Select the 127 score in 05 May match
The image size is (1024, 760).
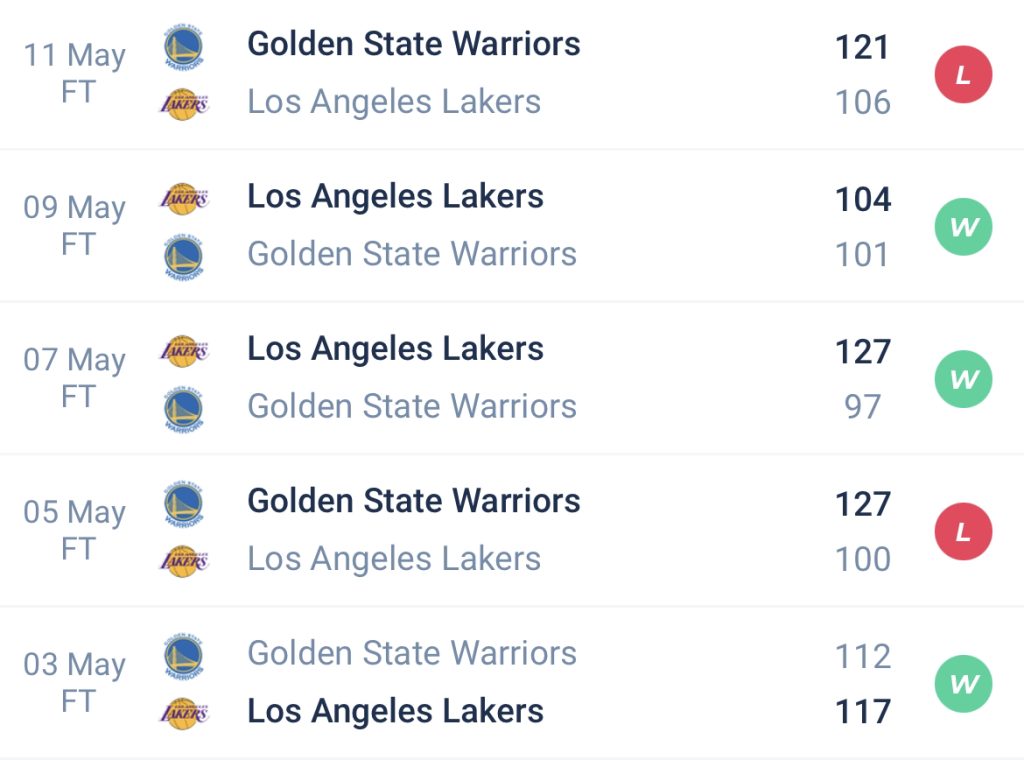tap(863, 504)
